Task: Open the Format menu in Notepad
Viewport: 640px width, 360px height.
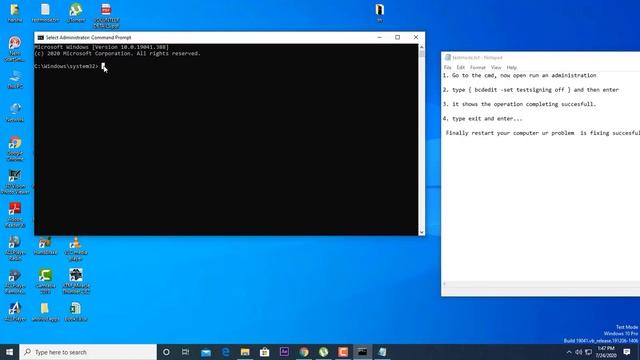Action: [x=478, y=67]
